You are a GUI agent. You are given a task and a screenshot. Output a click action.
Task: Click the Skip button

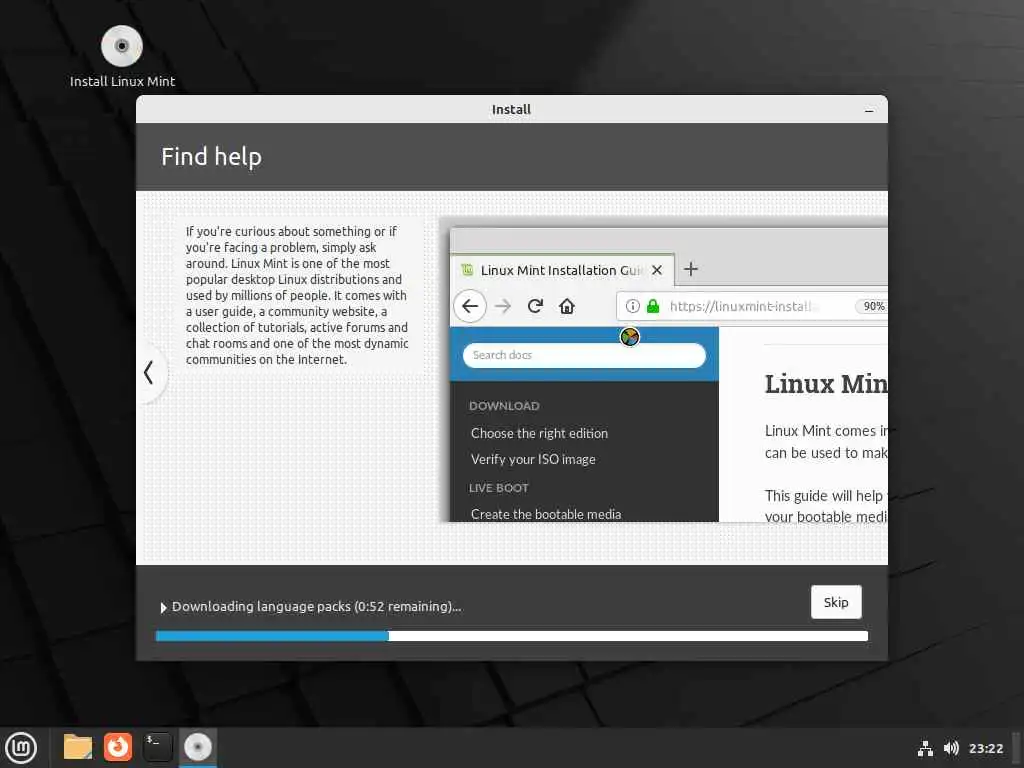[835, 602]
